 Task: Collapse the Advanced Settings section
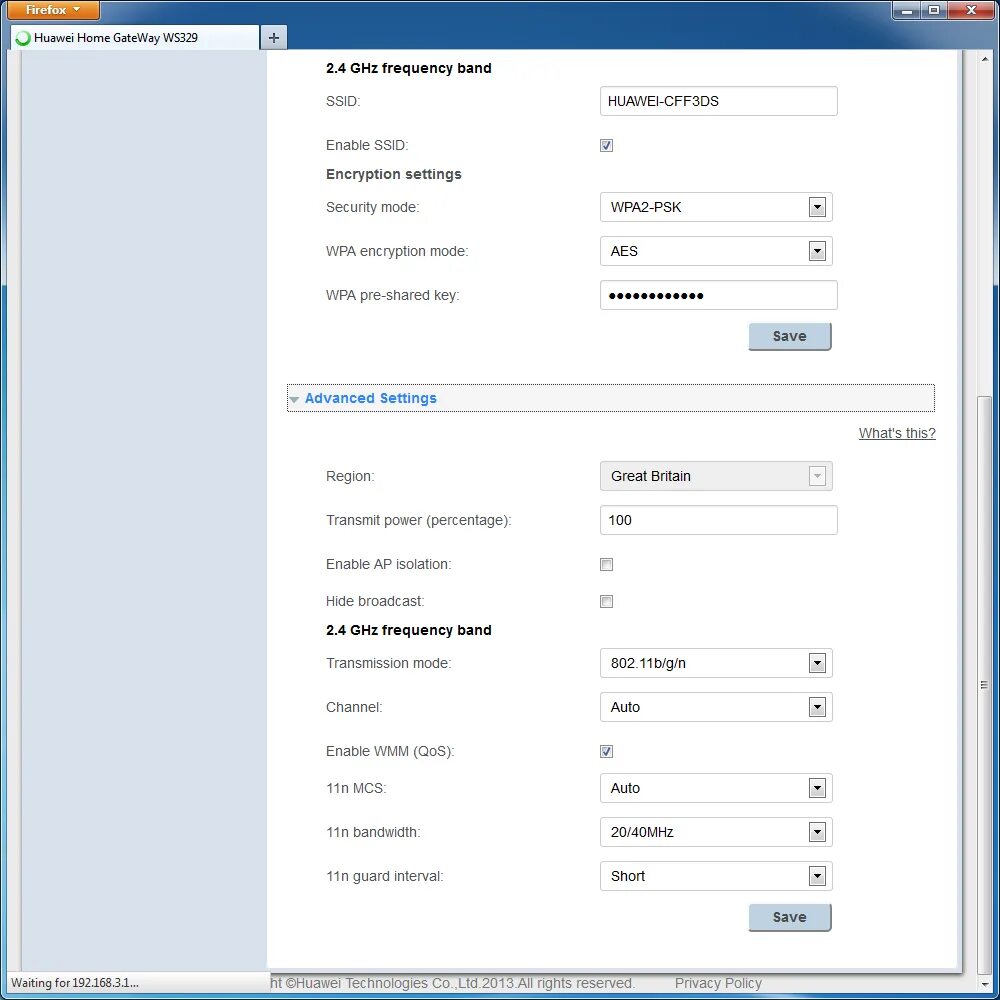(x=610, y=398)
